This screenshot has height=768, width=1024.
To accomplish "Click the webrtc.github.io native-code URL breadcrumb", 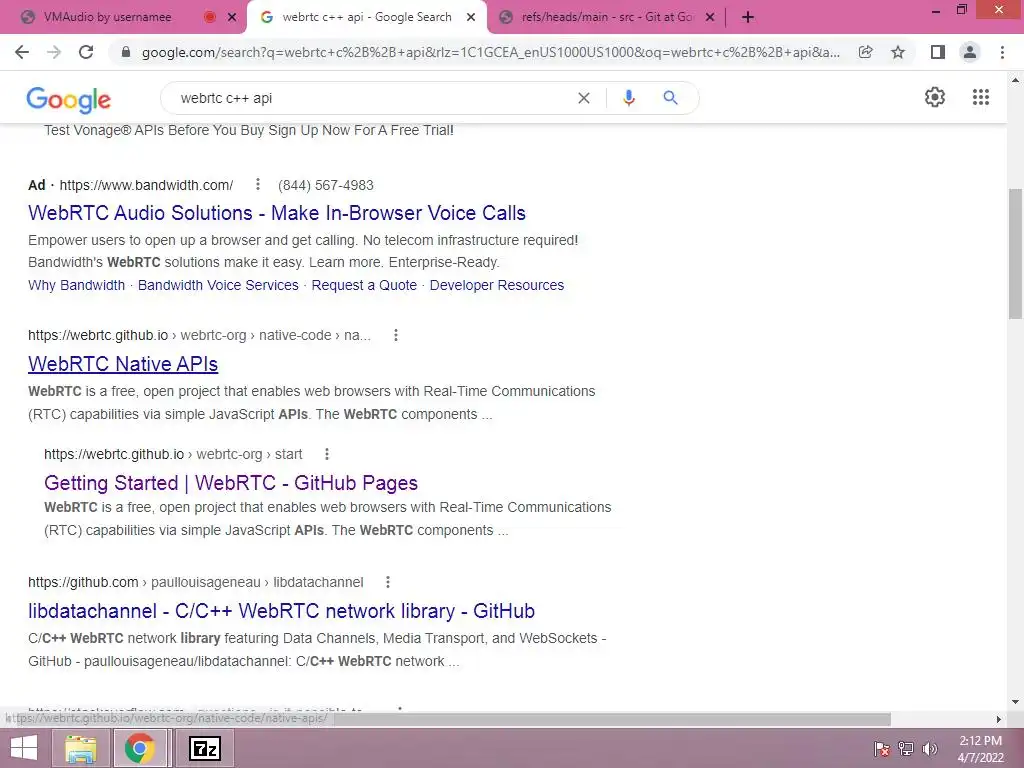I will 199,336.
